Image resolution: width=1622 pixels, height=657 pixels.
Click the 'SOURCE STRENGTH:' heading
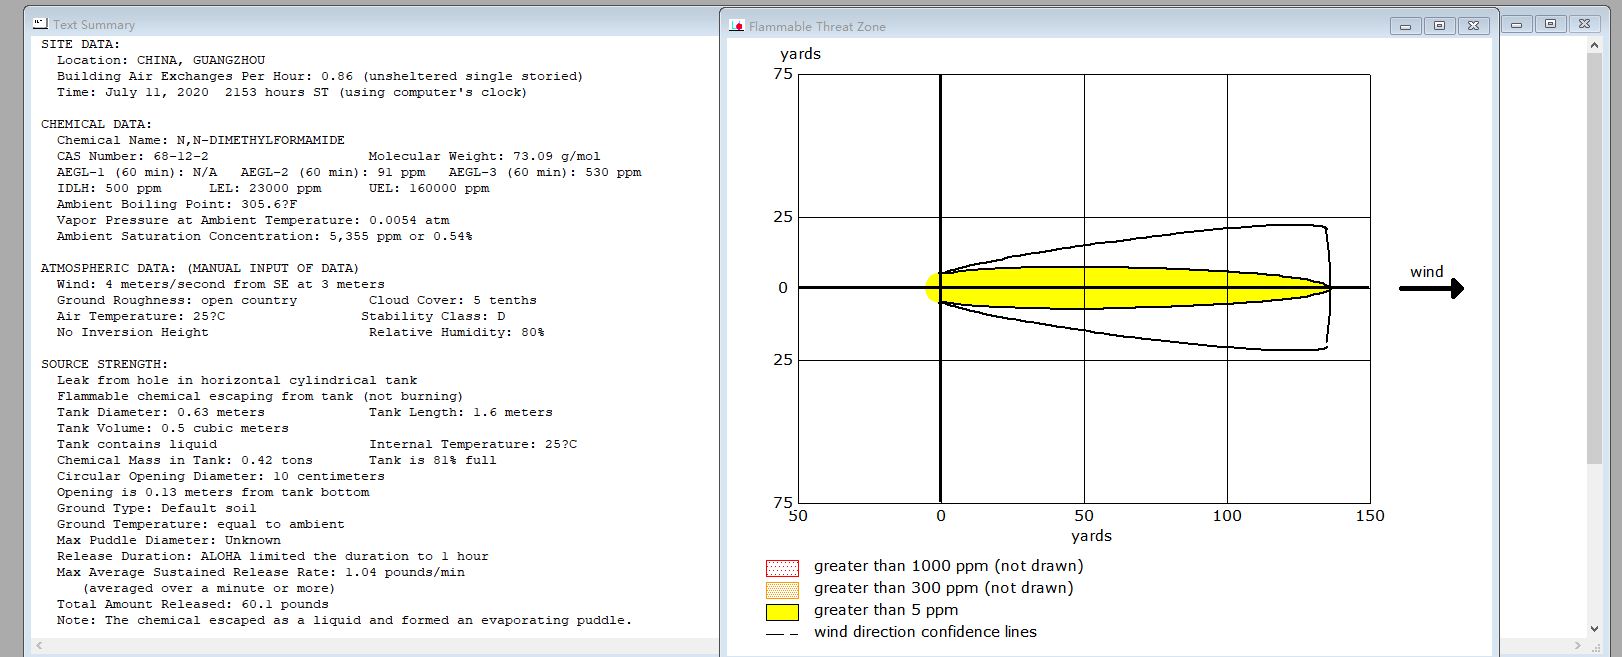(104, 364)
